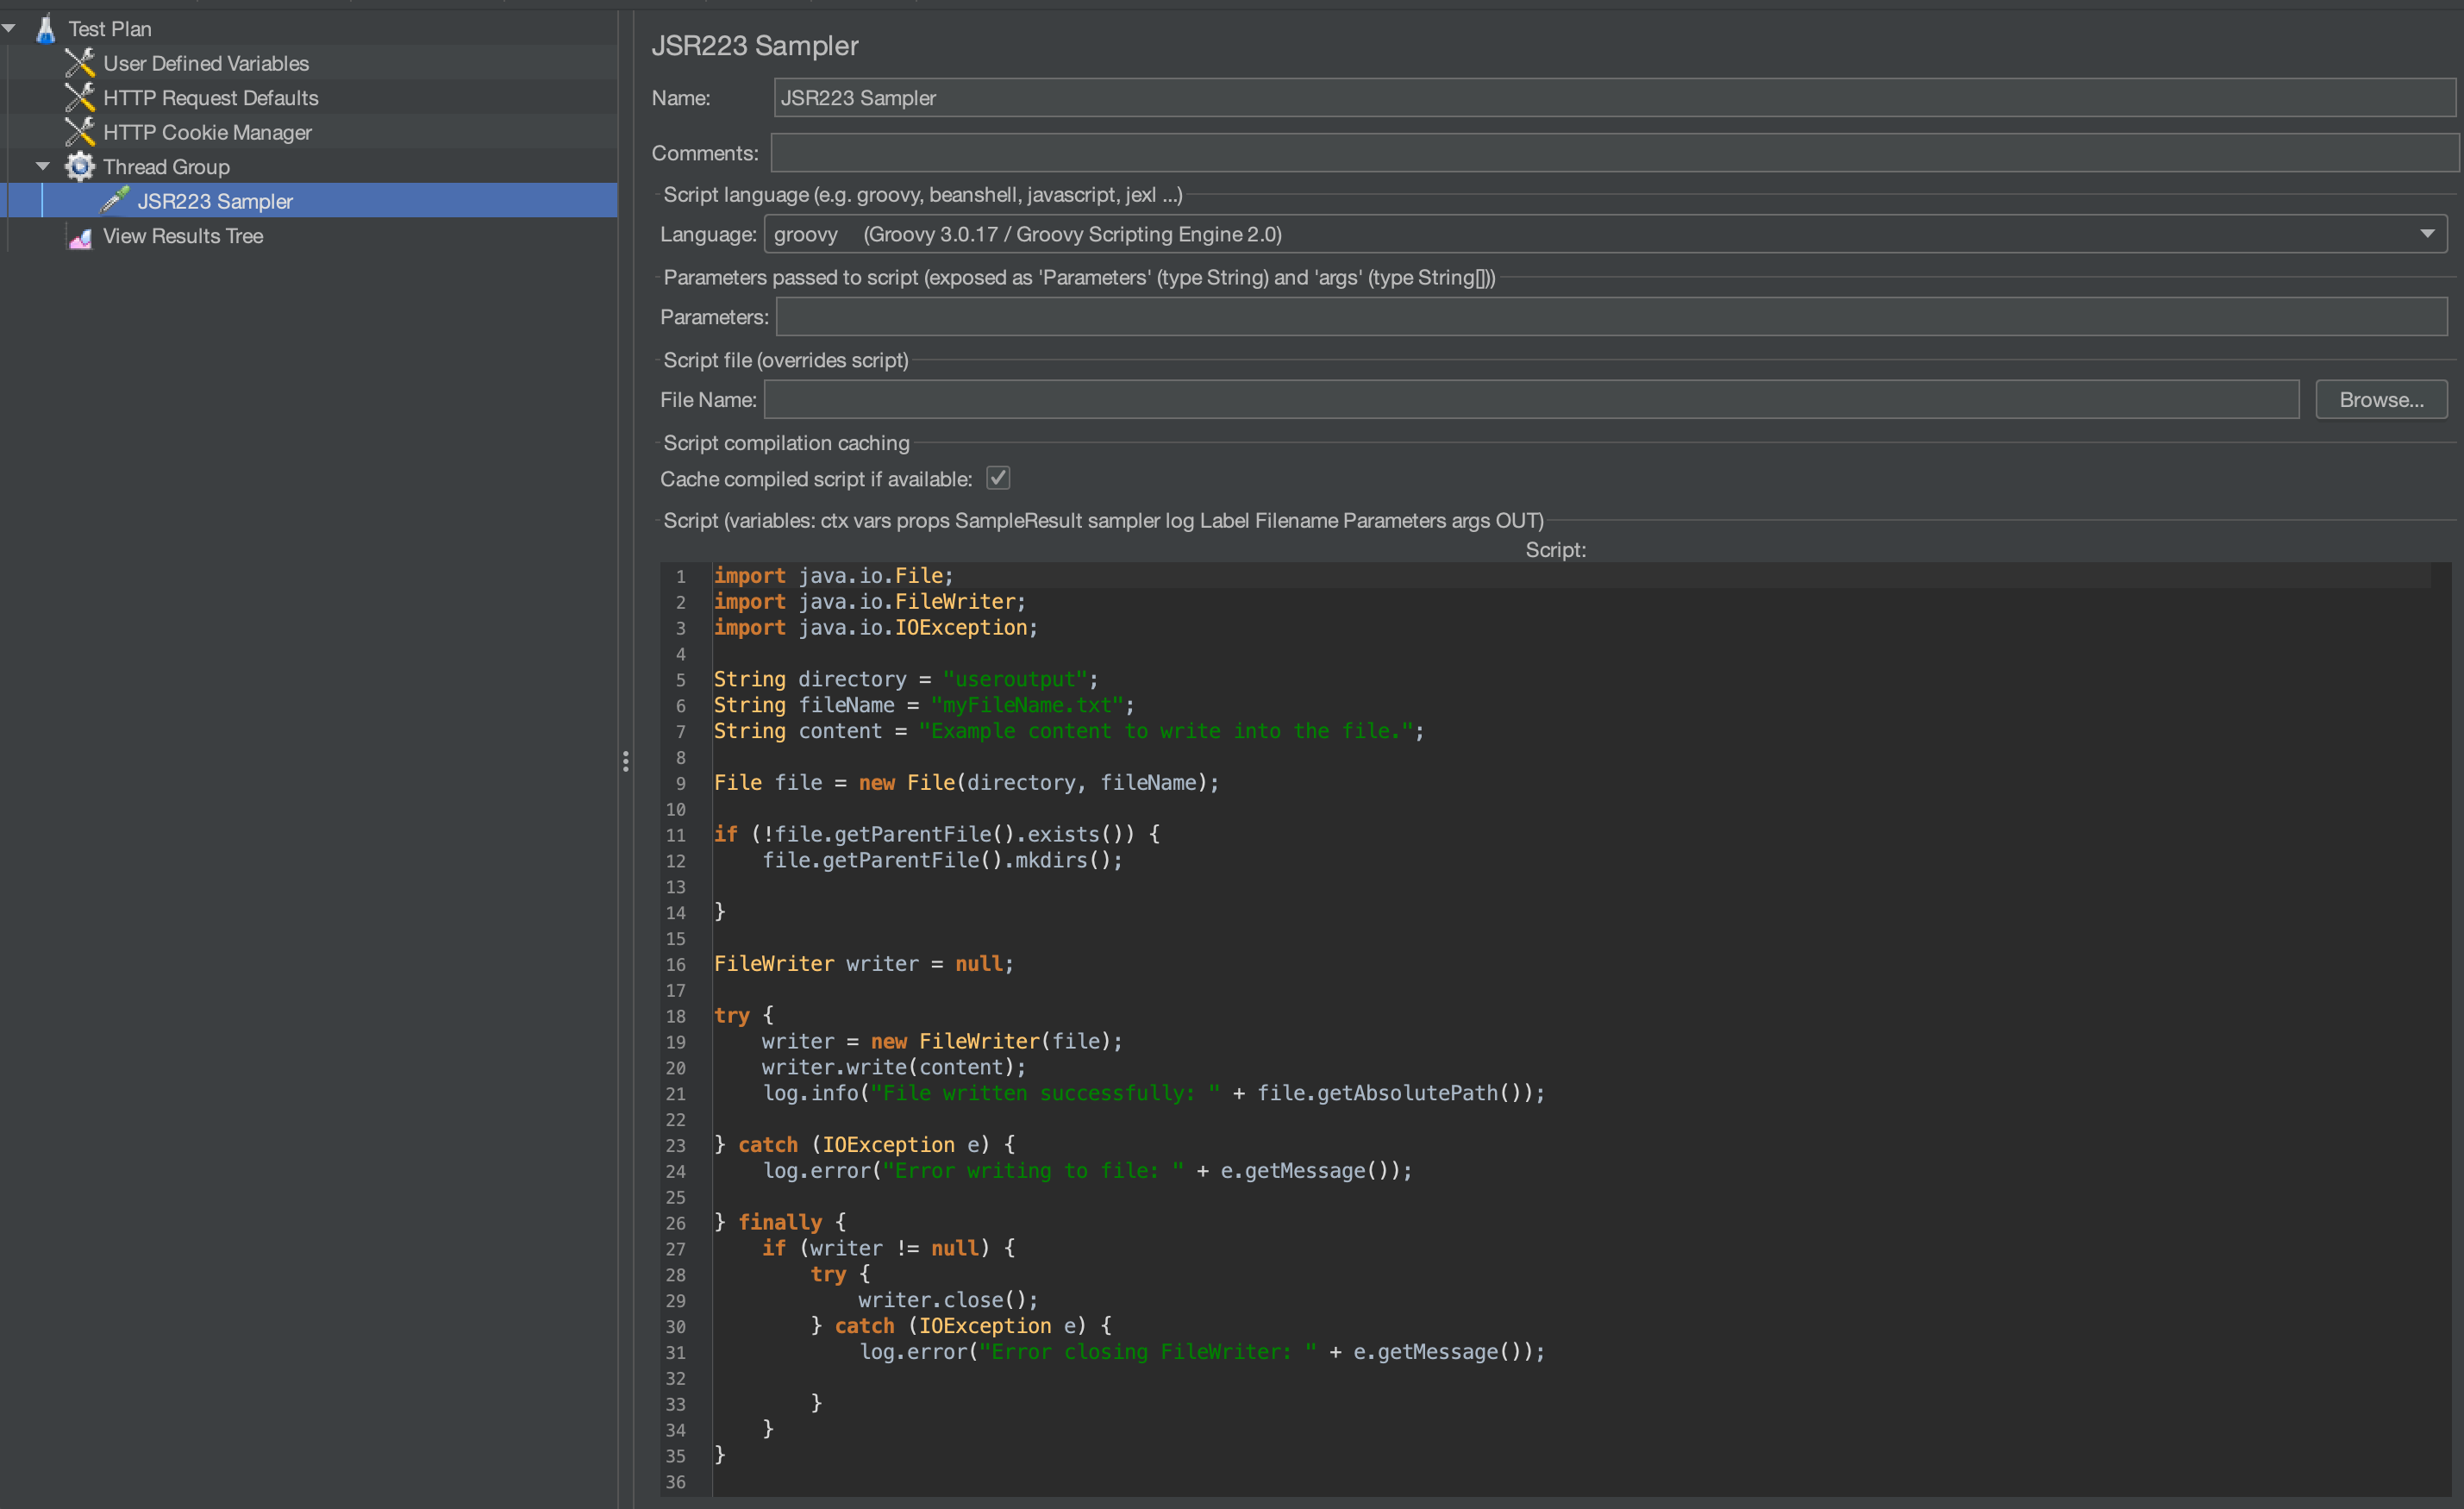Click into the Name text field

coord(1612,98)
